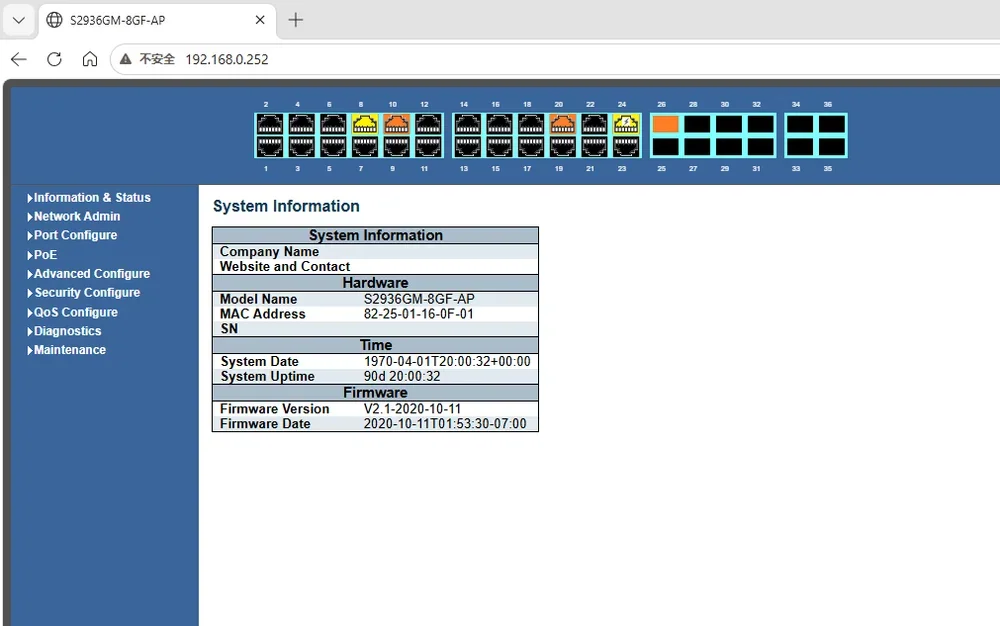Viewport: 1000px width, 626px height.
Task: Click the Website and Contact label
Action: (284, 266)
